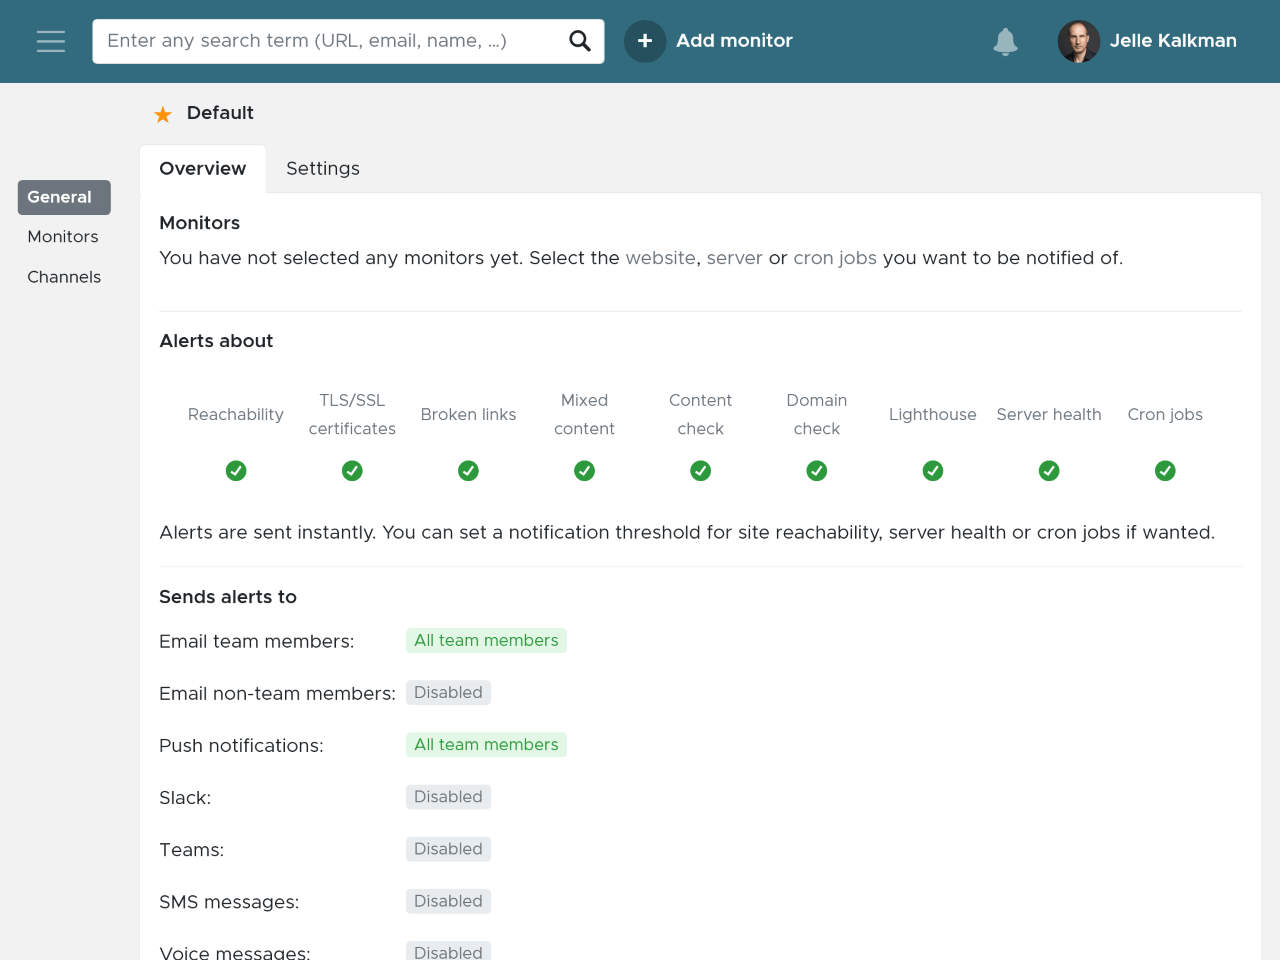
Task: Click the Add monitor label
Action: [x=734, y=41]
